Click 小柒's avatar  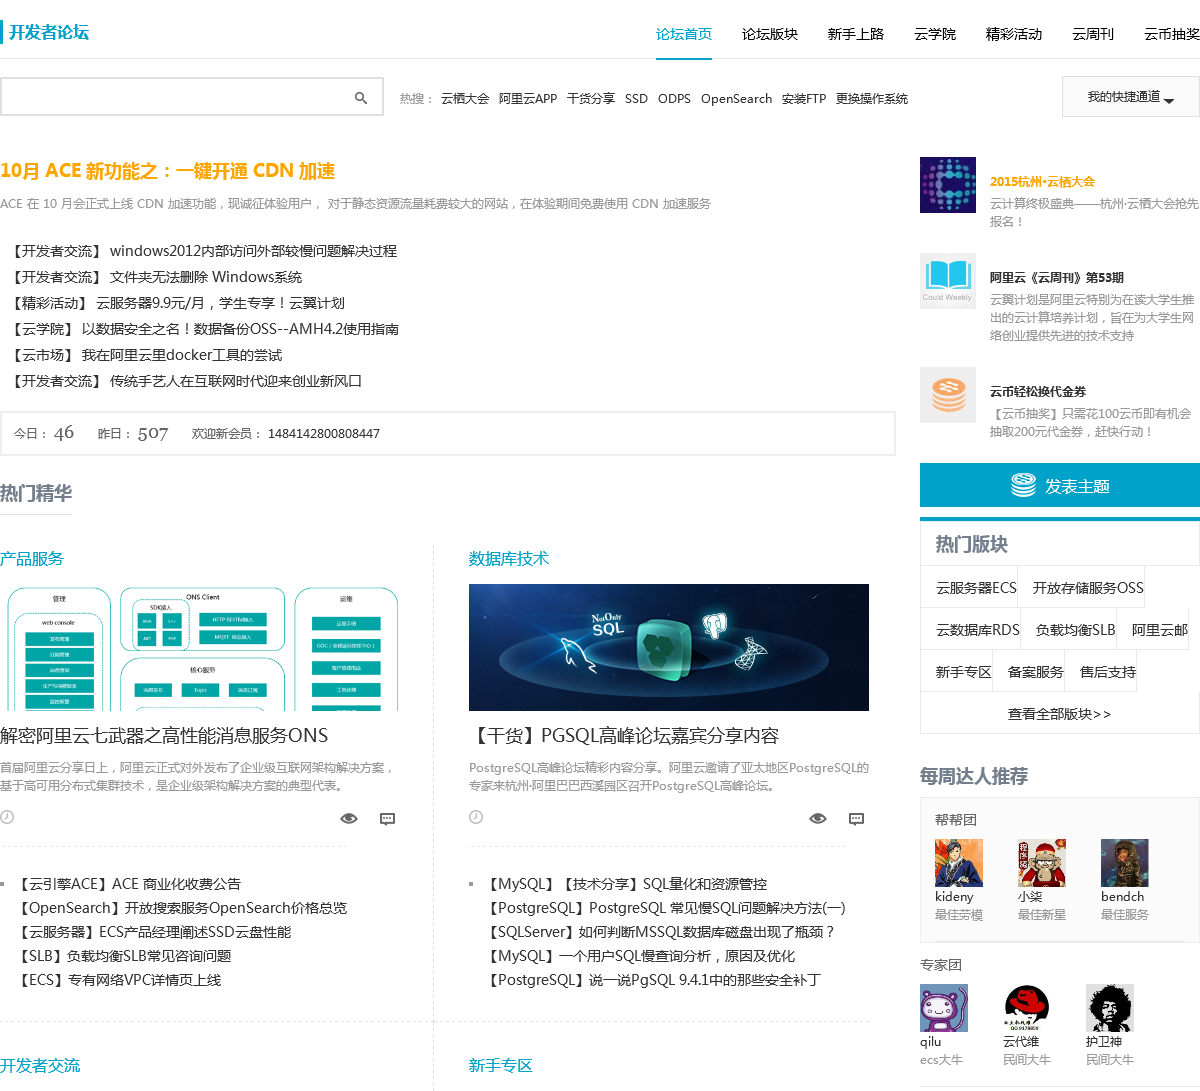(x=1042, y=863)
